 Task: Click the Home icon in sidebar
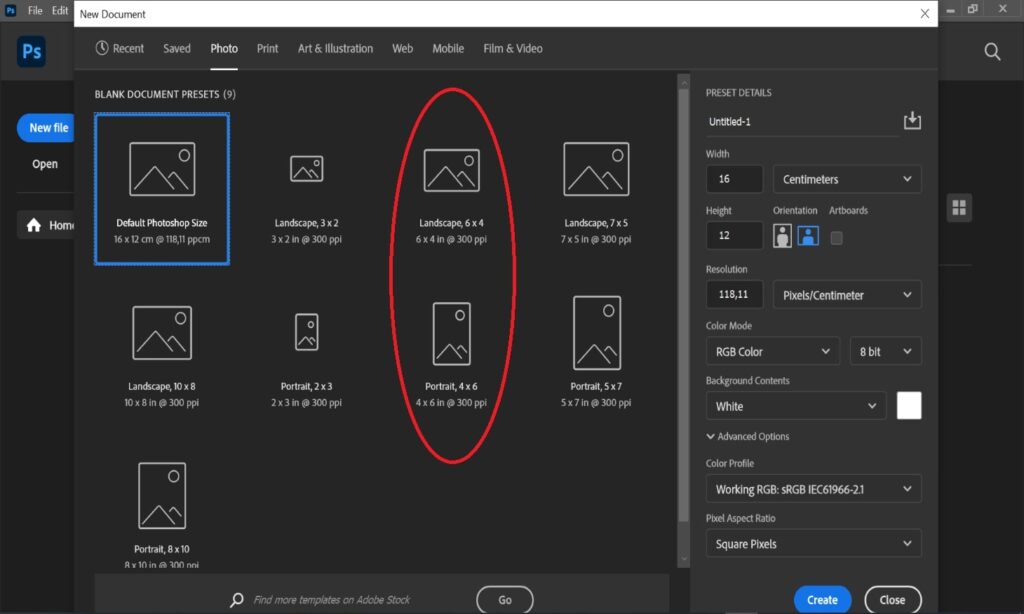34,225
